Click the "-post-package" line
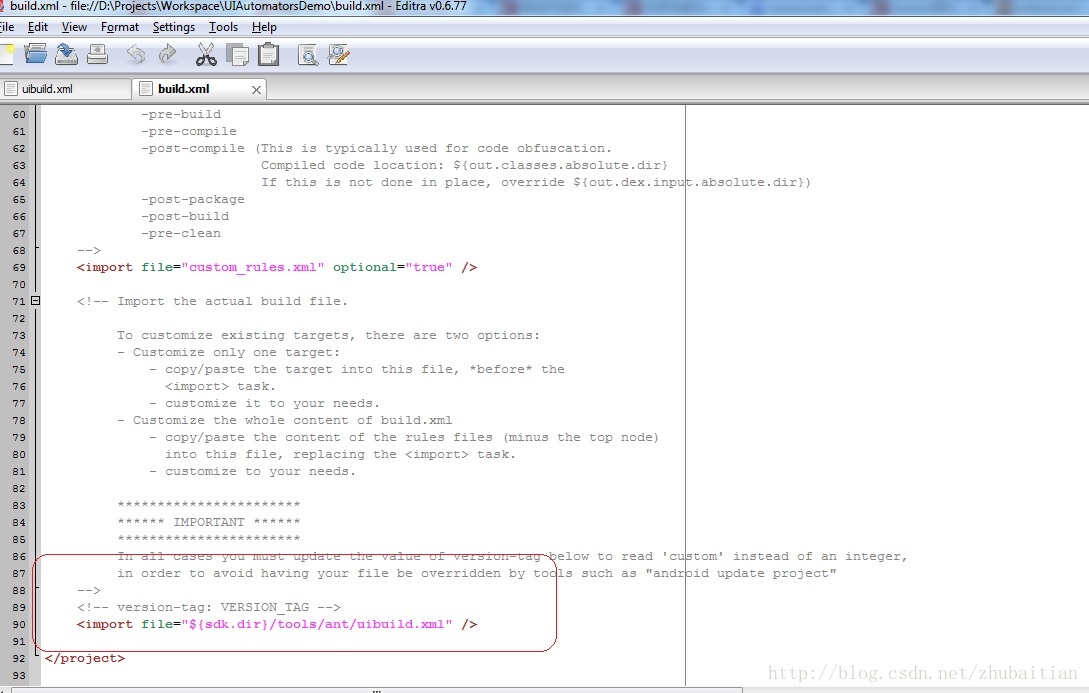Screen dimensions: 1089x693 (x=192, y=199)
